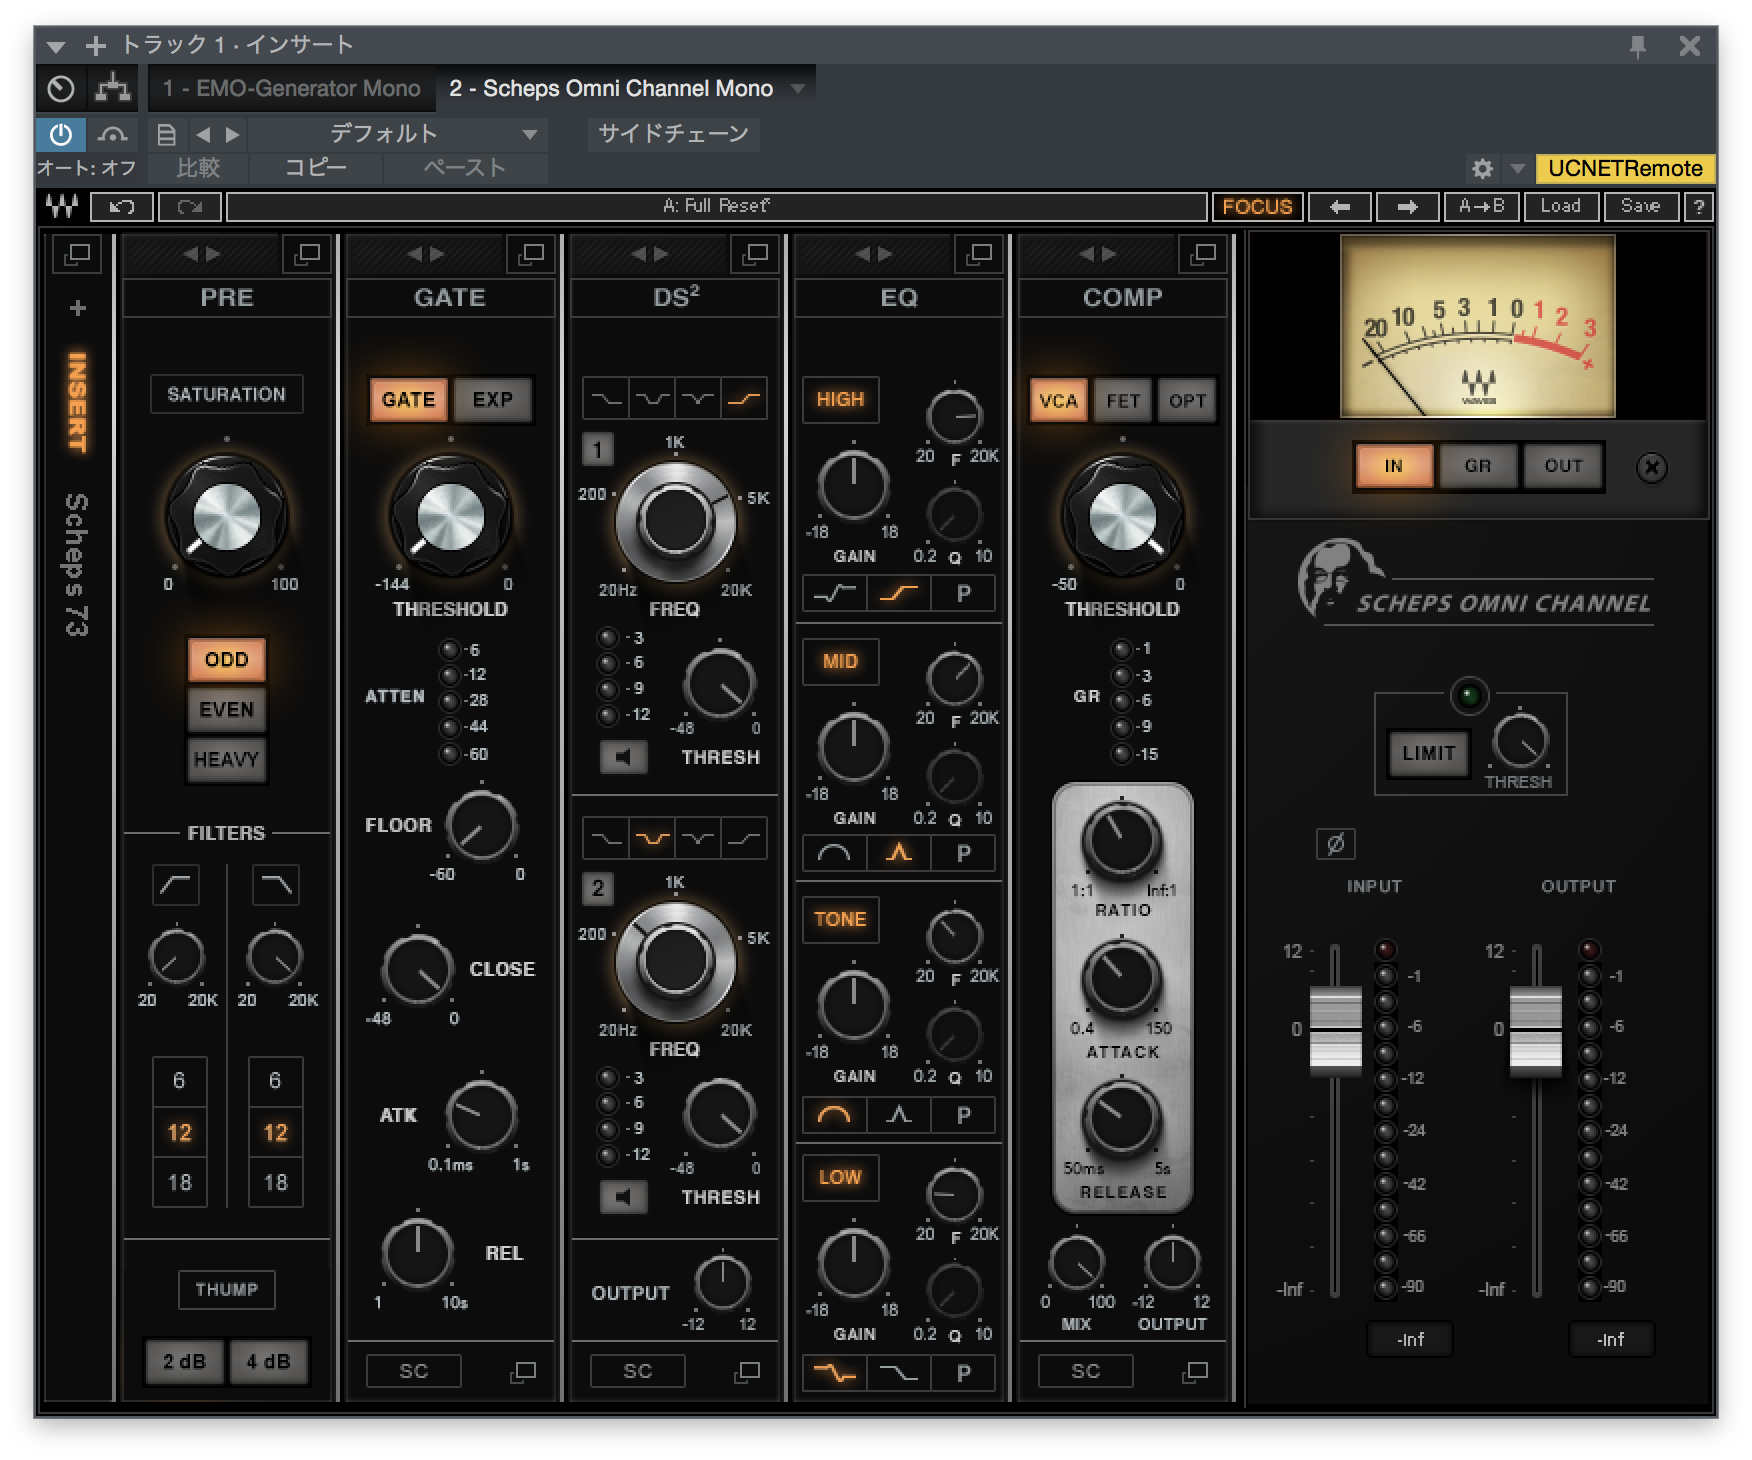The width and height of the screenshot is (1752, 1460).
Task: Open the routing channel editor icon
Action: [113, 88]
